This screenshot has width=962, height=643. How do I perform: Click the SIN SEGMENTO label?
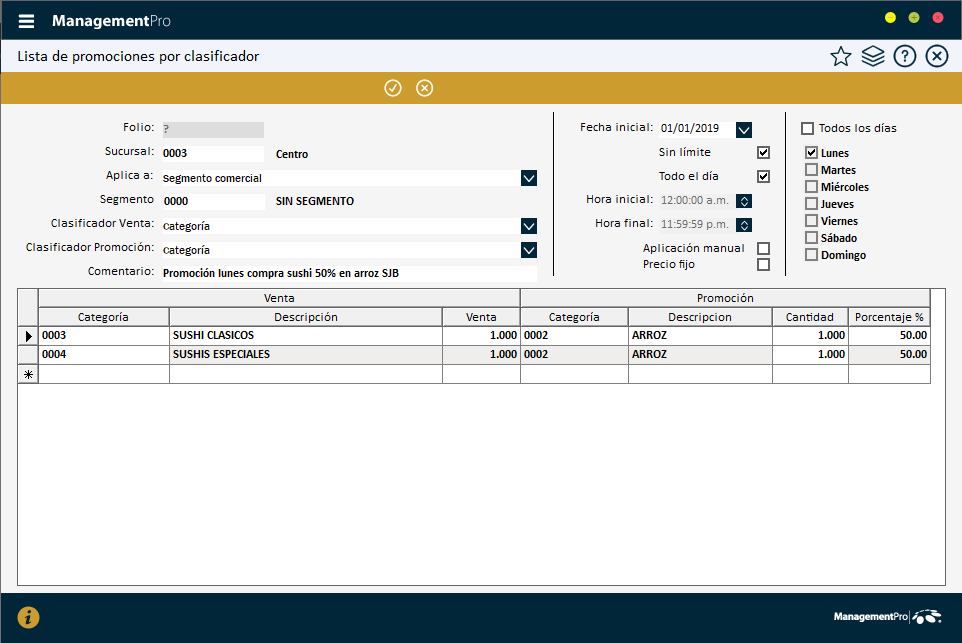click(x=315, y=201)
